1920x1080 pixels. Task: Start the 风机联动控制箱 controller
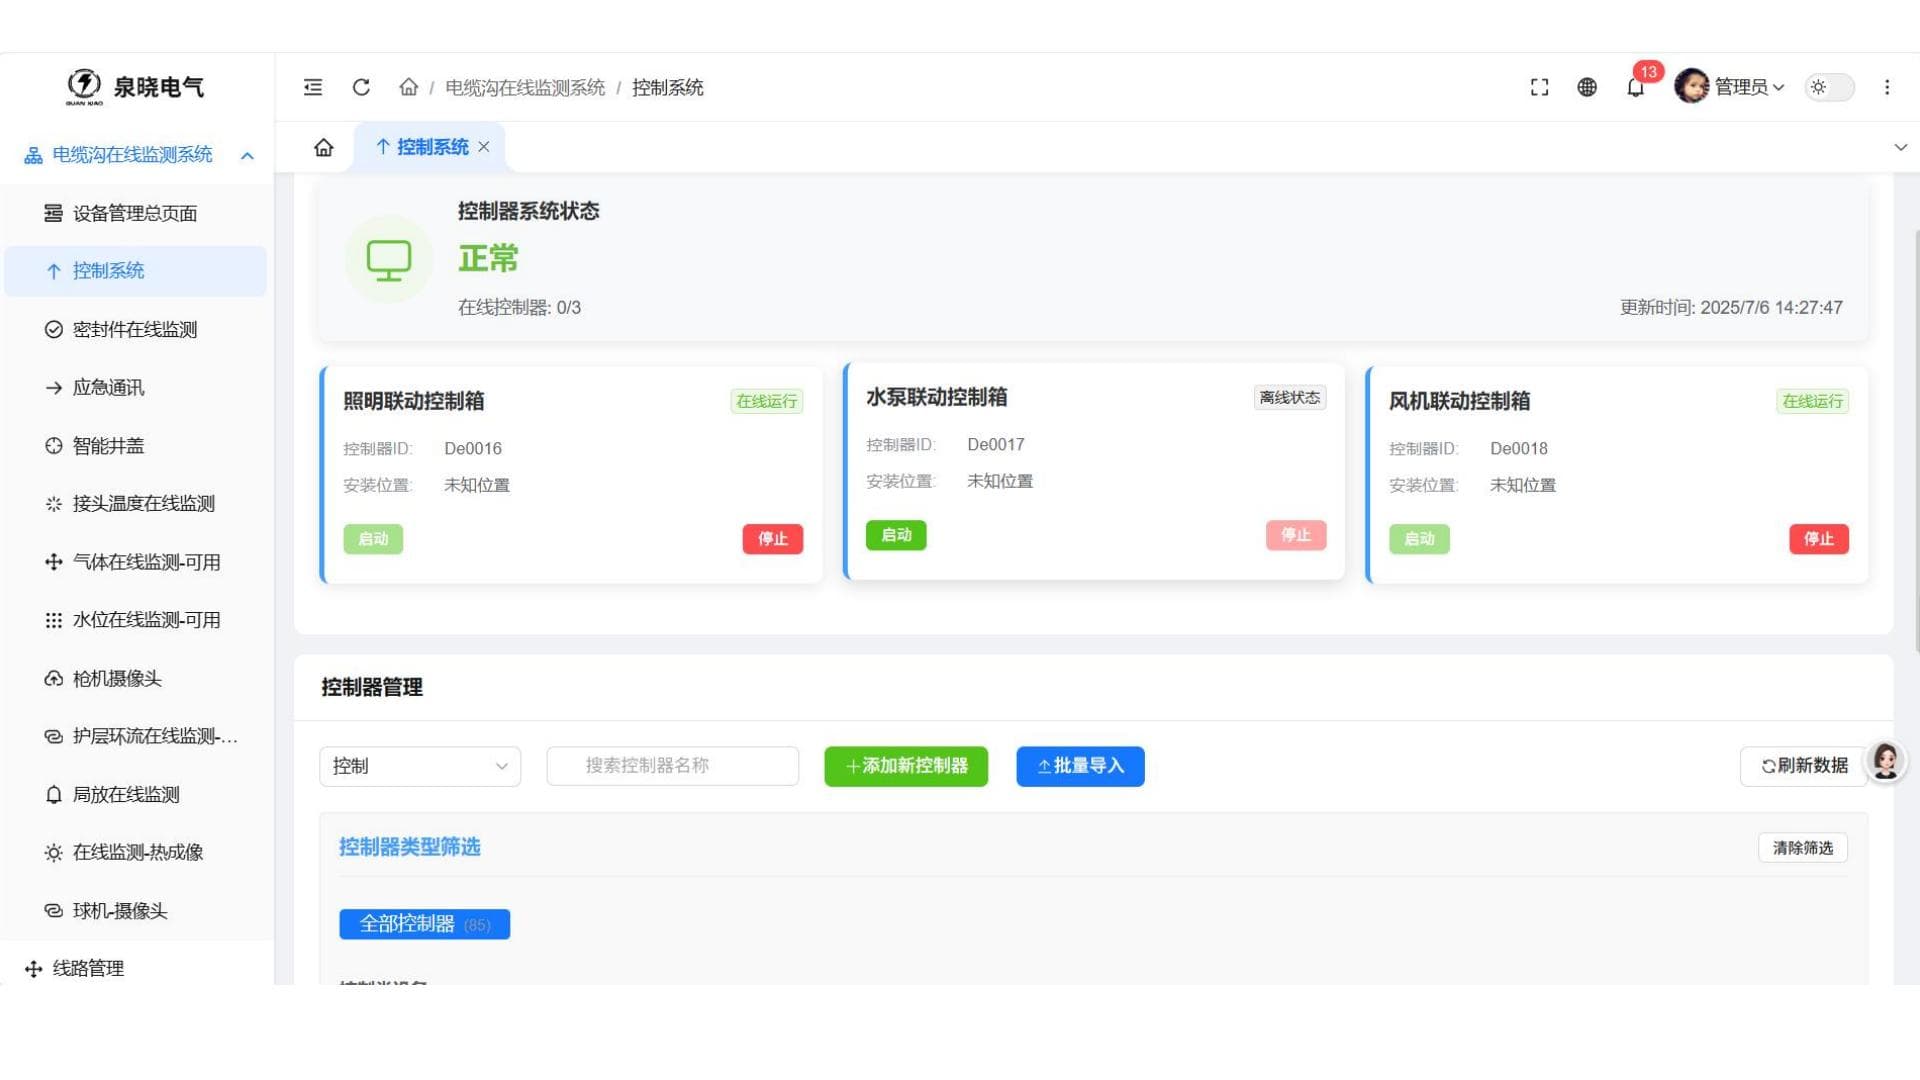click(x=1419, y=539)
